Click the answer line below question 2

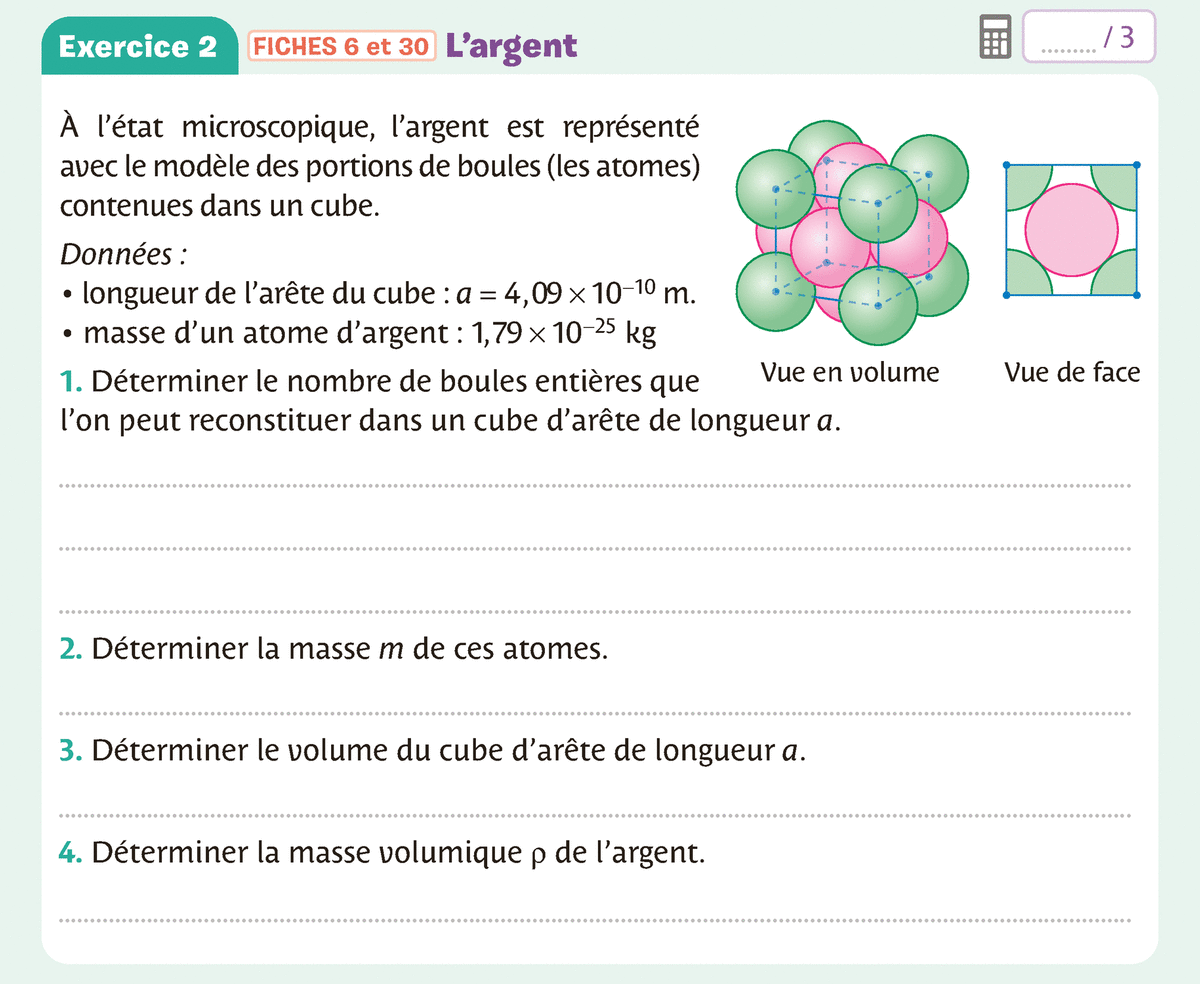pyautogui.click(x=595, y=713)
